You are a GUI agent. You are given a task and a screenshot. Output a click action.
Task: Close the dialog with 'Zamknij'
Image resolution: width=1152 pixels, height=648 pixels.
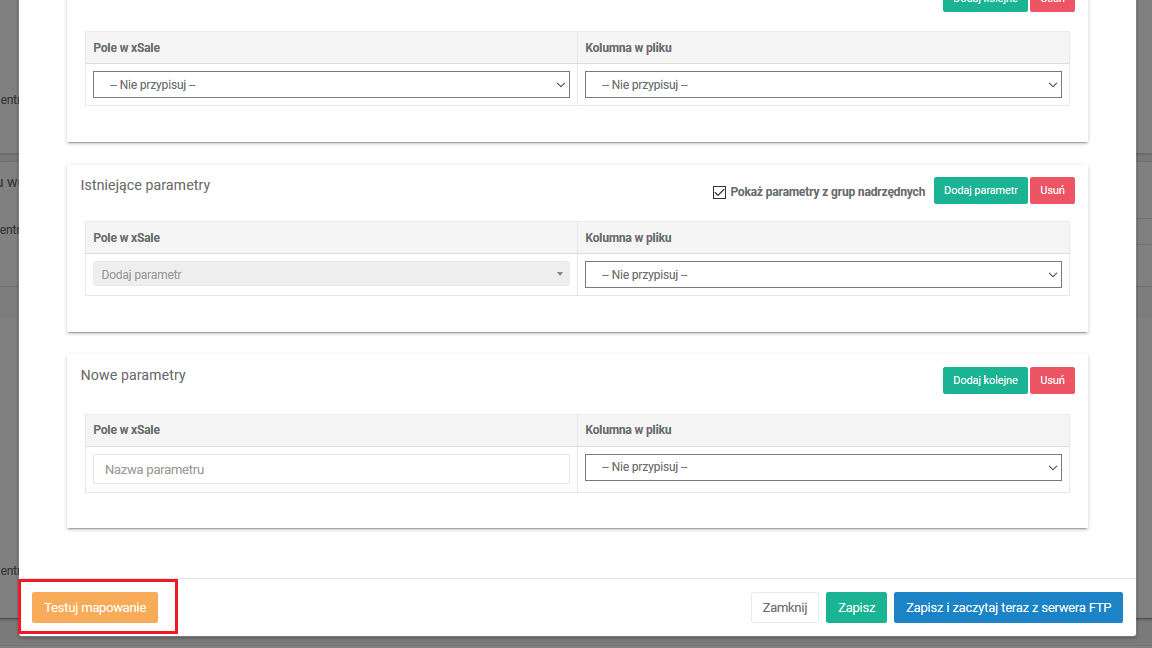pos(785,607)
